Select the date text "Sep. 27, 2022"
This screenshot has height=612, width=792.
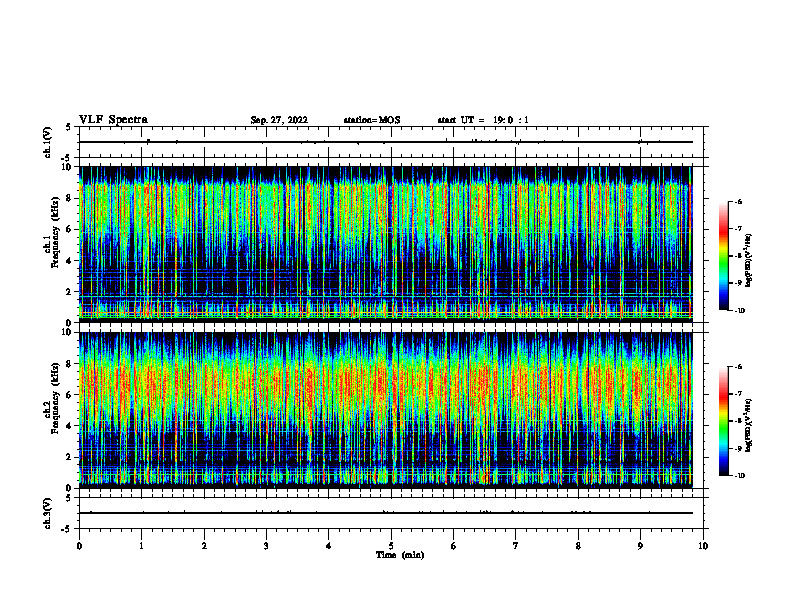[x=279, y=120]
